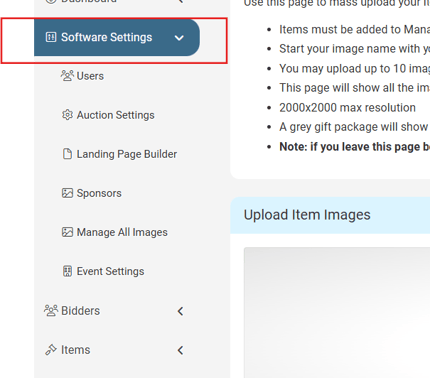Click the 'Items must be added to' bullet
Image resolution: width=430 pixels, height=378 pixels.
point(355,30)
